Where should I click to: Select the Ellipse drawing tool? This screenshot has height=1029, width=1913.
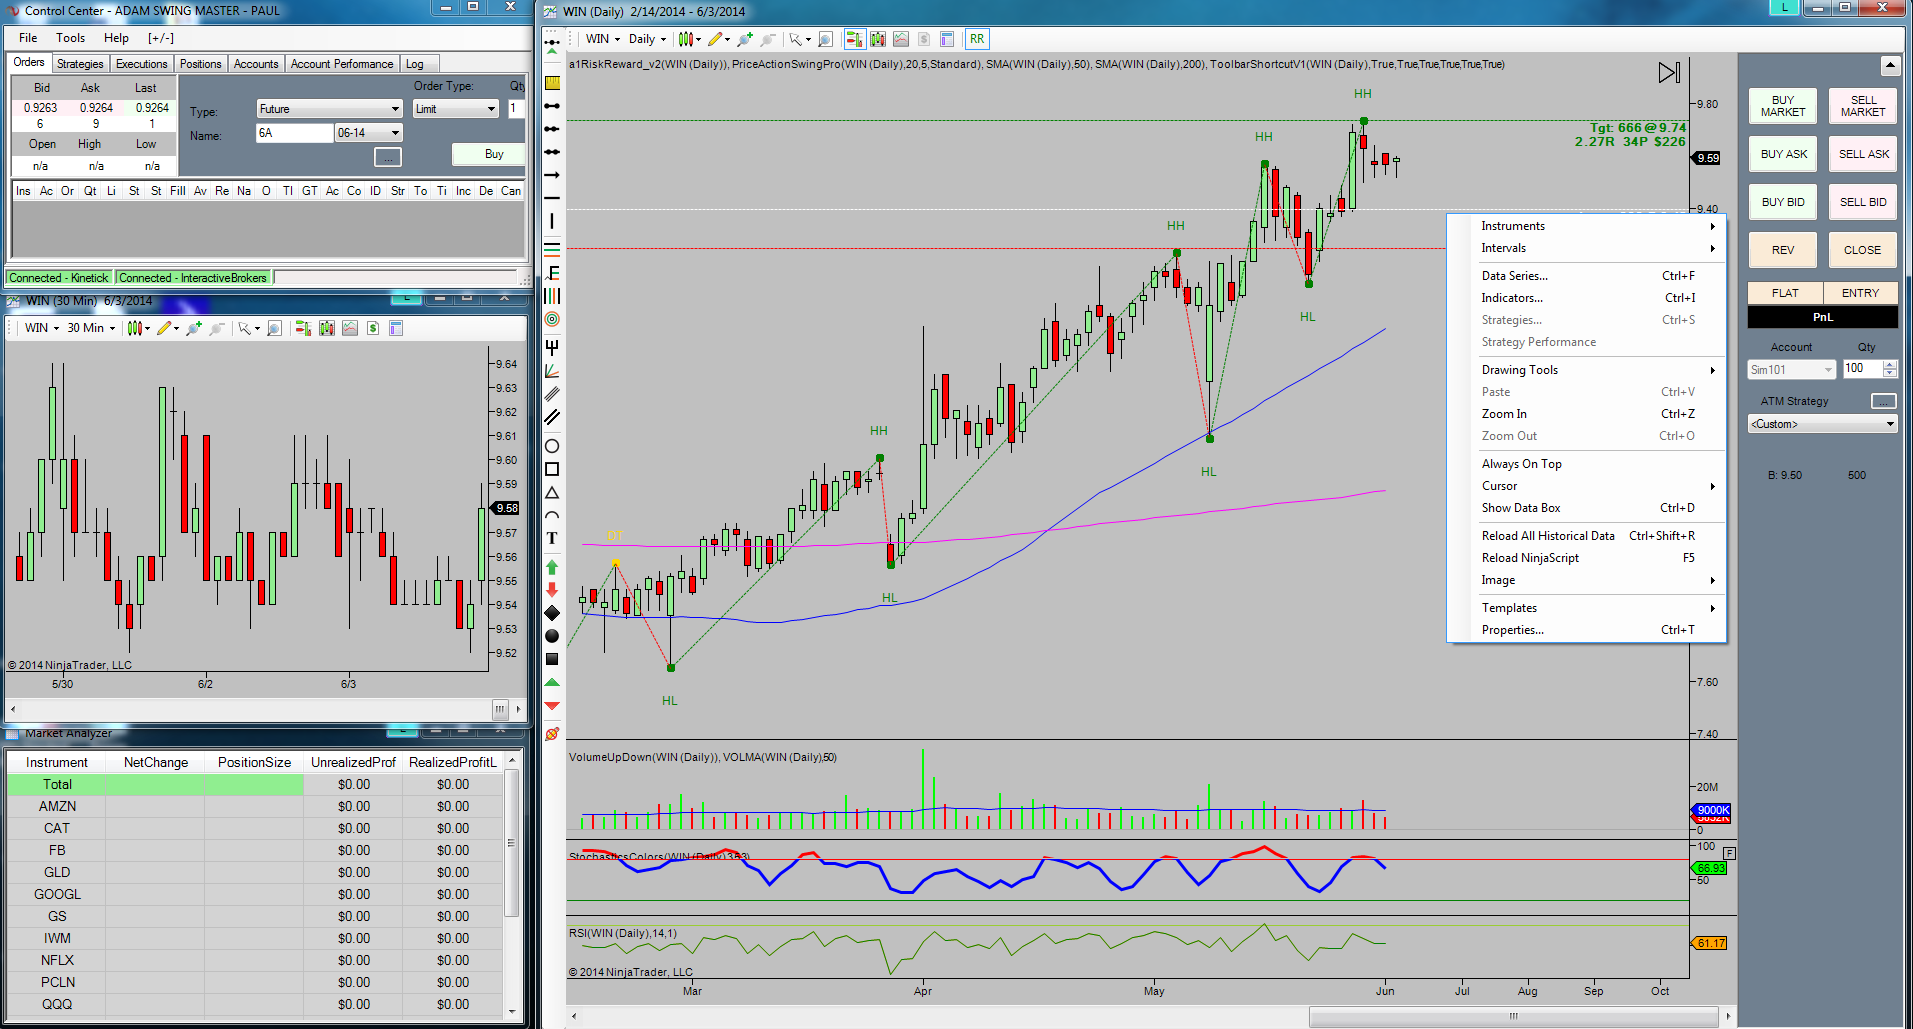pos(552,446)
